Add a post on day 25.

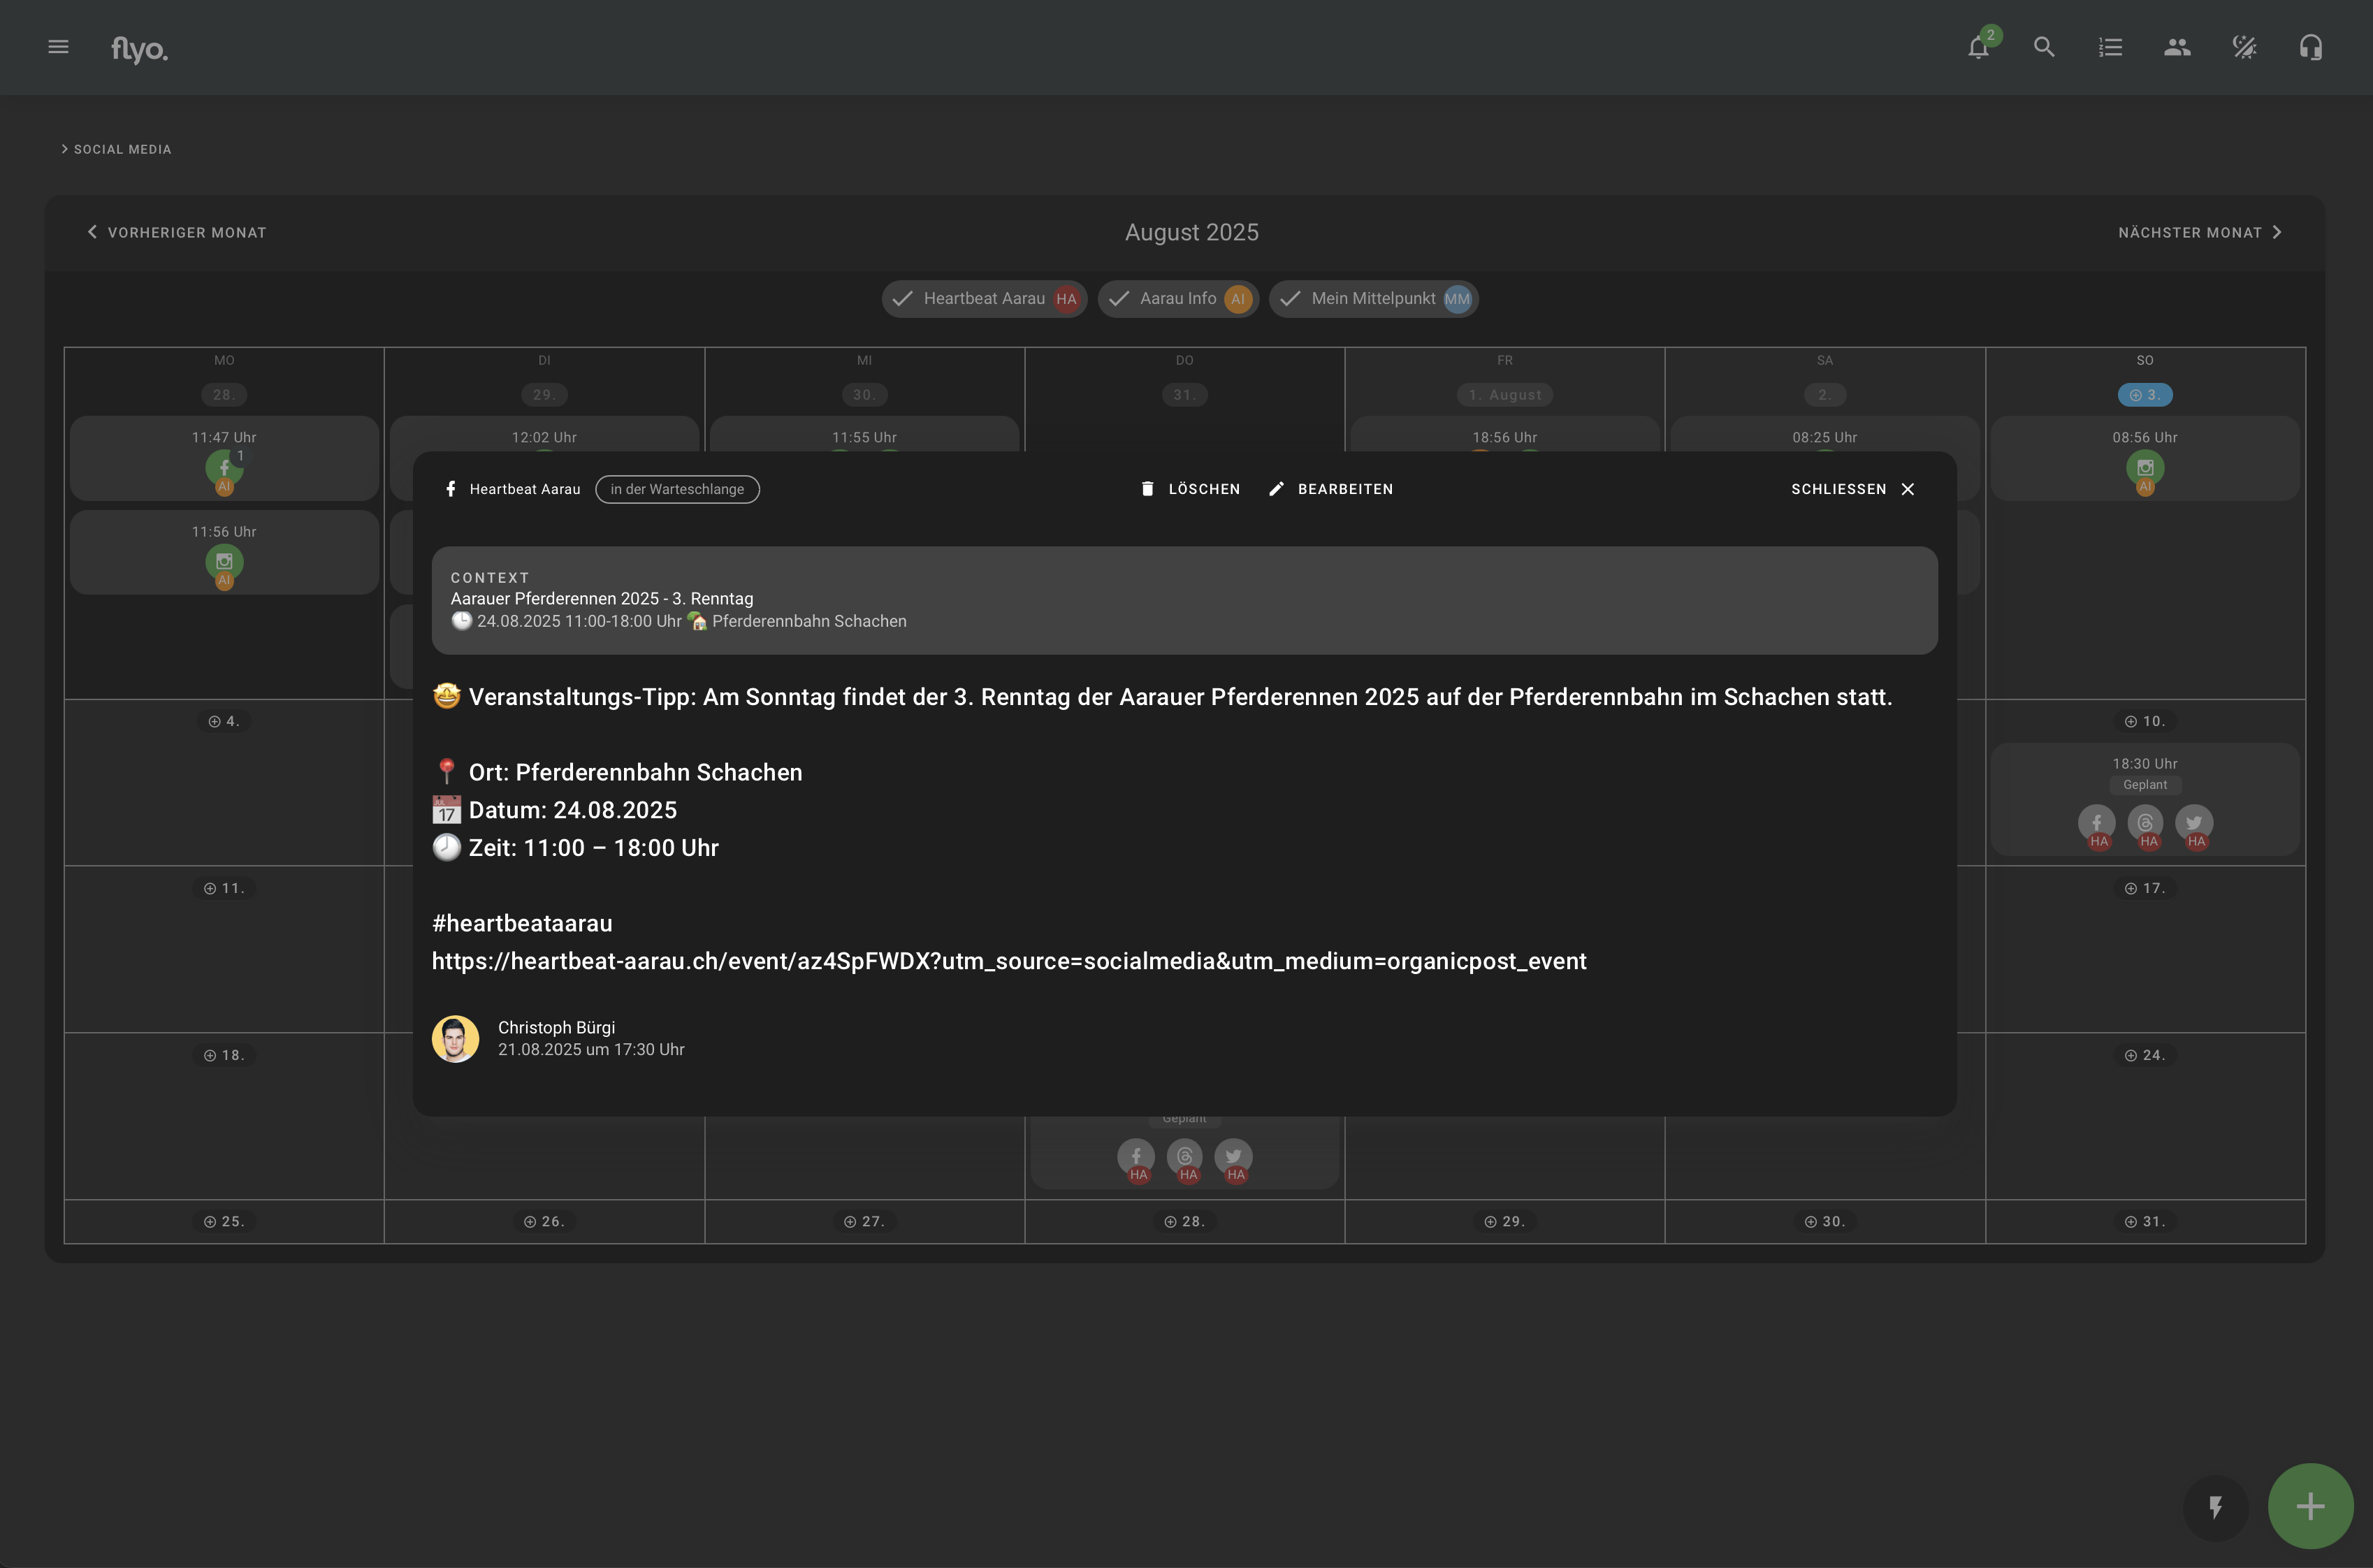pyautogui.click(x=224, y=1221)
